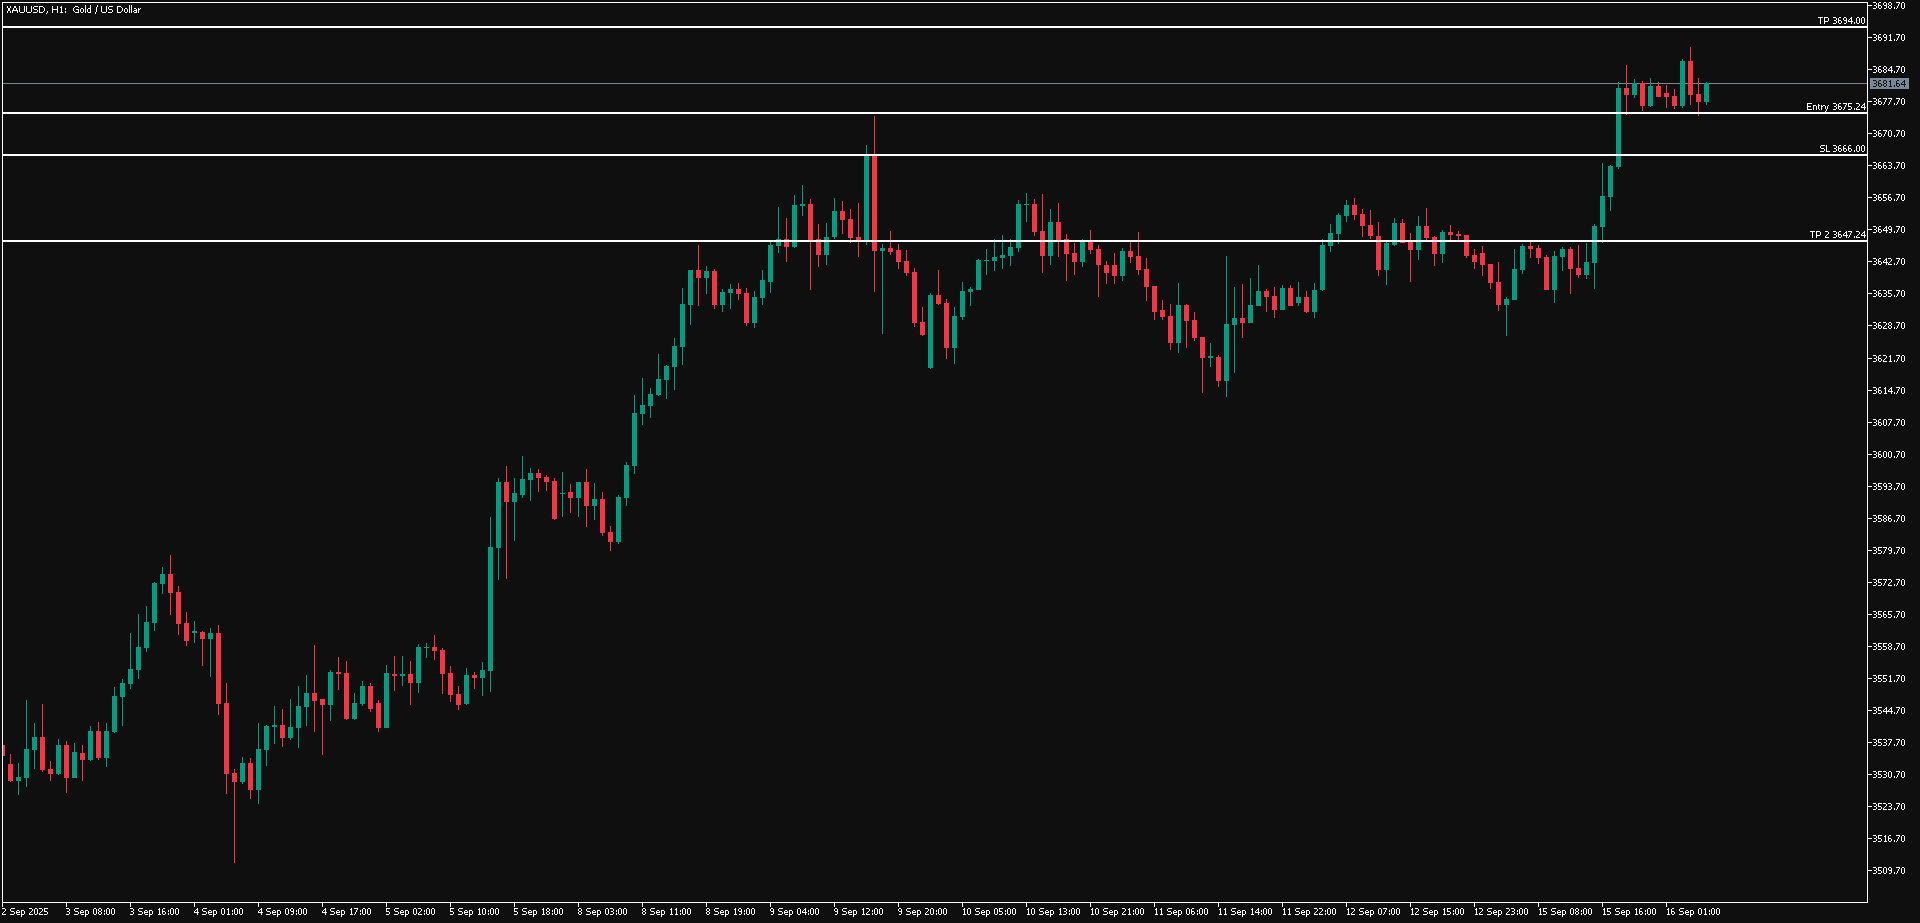Image resolution: width=1920 pixels, height=923 pixels.
Task: Click the 3558.70 price axis label
Action: pyautogui.click(x=1888, y=647)
